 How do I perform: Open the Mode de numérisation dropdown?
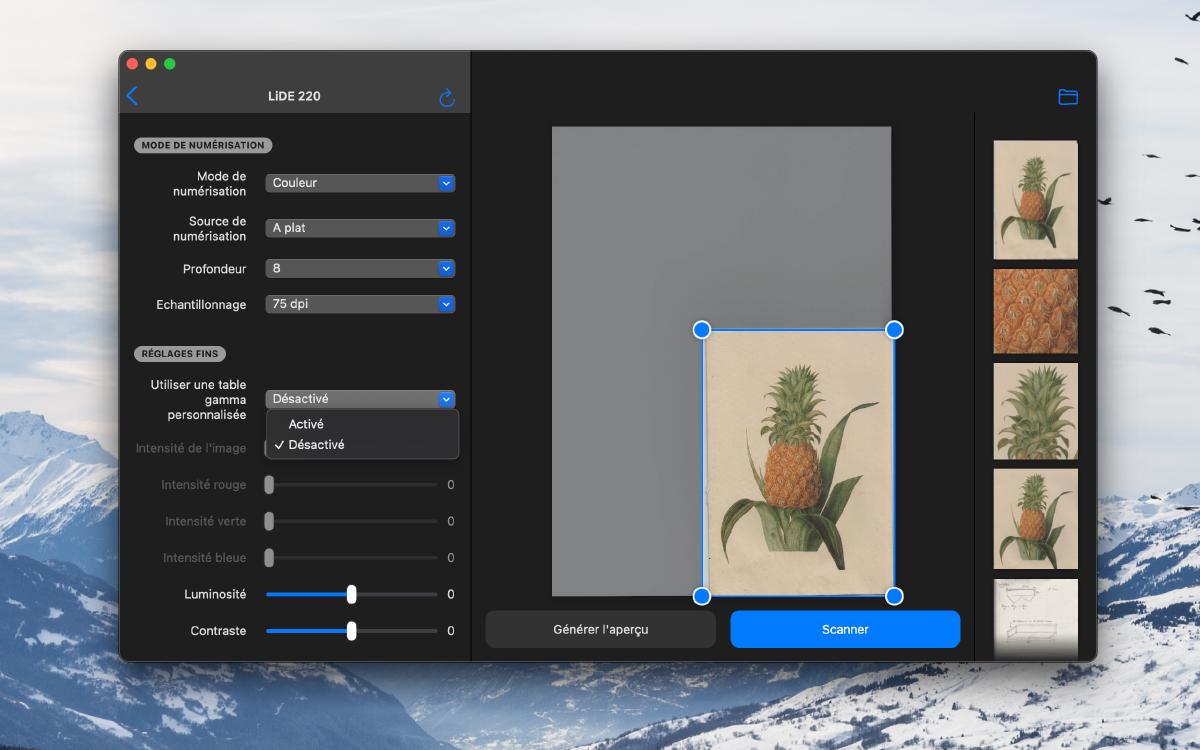[x=360, y=183]
